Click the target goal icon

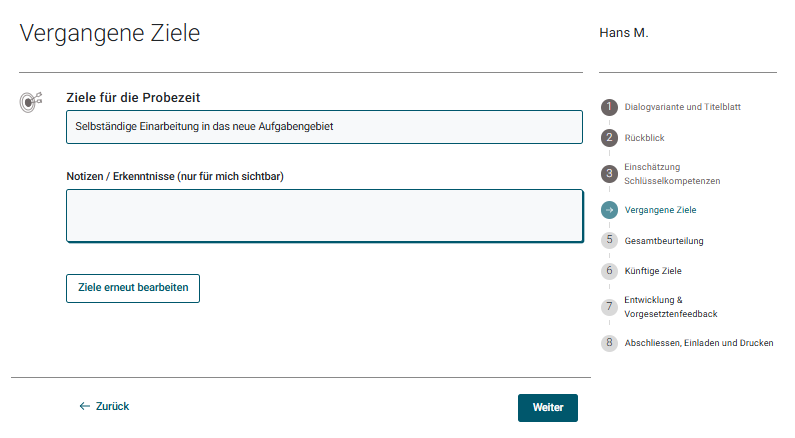click(31, 100)
